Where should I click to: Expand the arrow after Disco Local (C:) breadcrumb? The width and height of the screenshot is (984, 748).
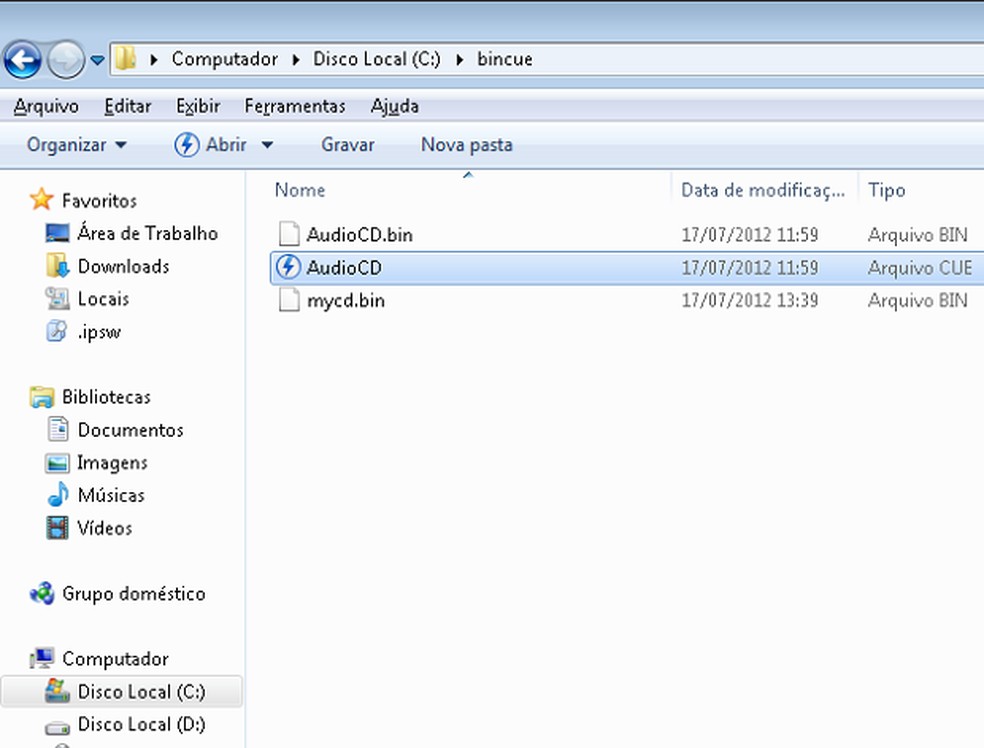click(460, 60)
